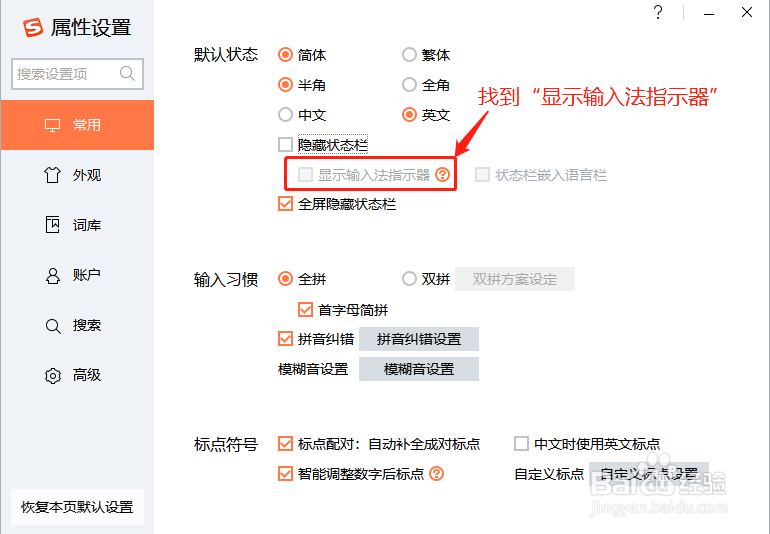The image size is (770, 534).
Task: Click the Sogou logo icon
Action: coord(33,27)
